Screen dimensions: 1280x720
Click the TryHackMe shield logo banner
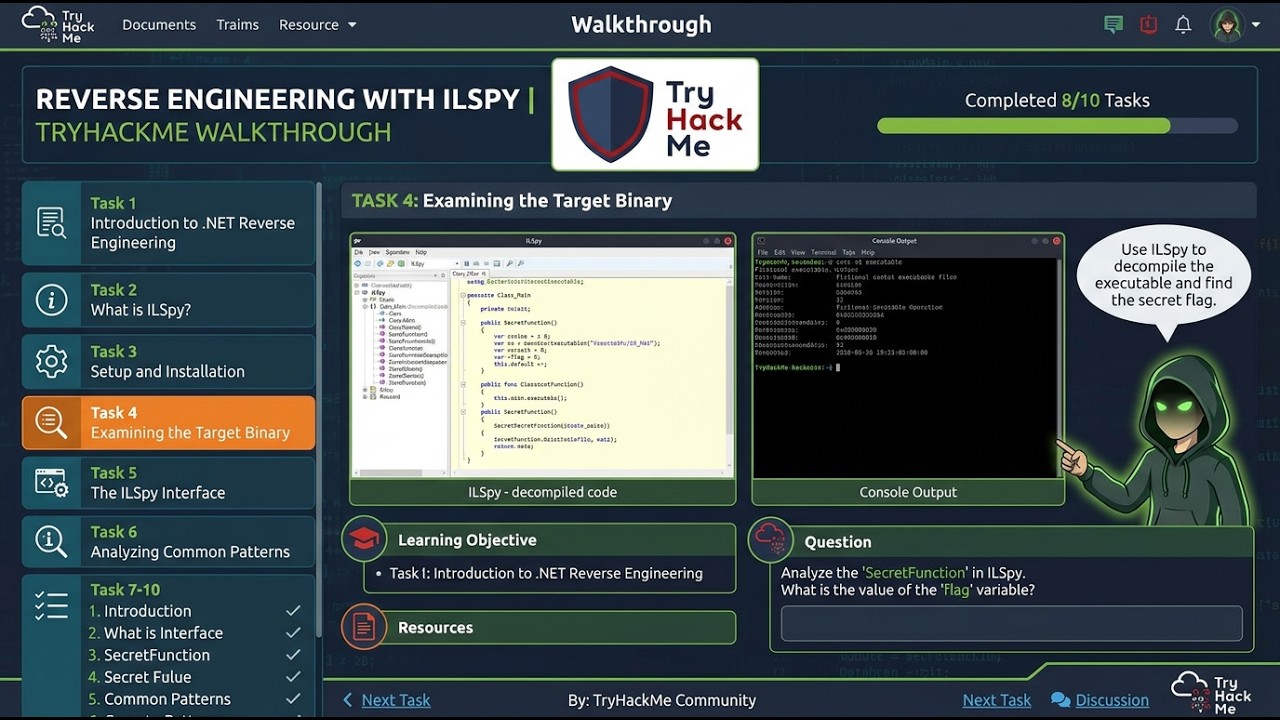coord(655,114)
